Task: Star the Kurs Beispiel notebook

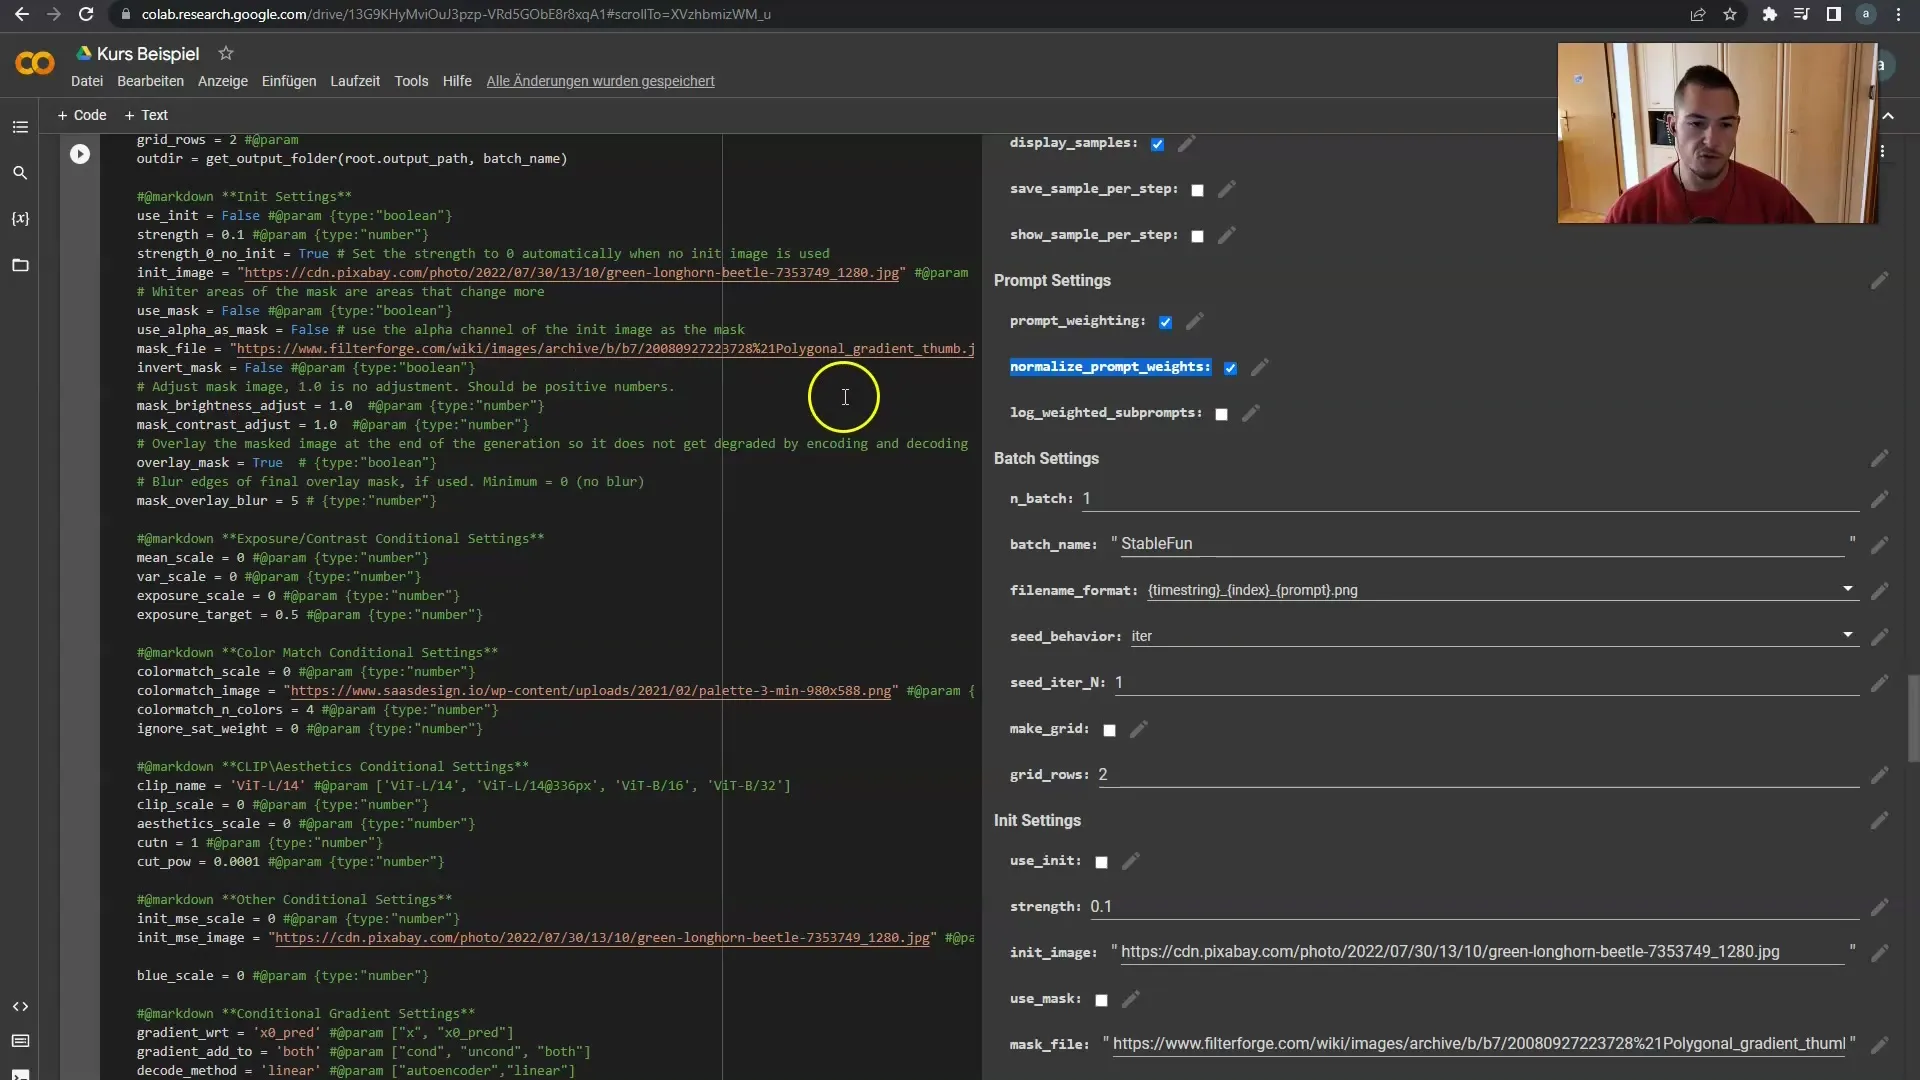Action: point(226,53)
